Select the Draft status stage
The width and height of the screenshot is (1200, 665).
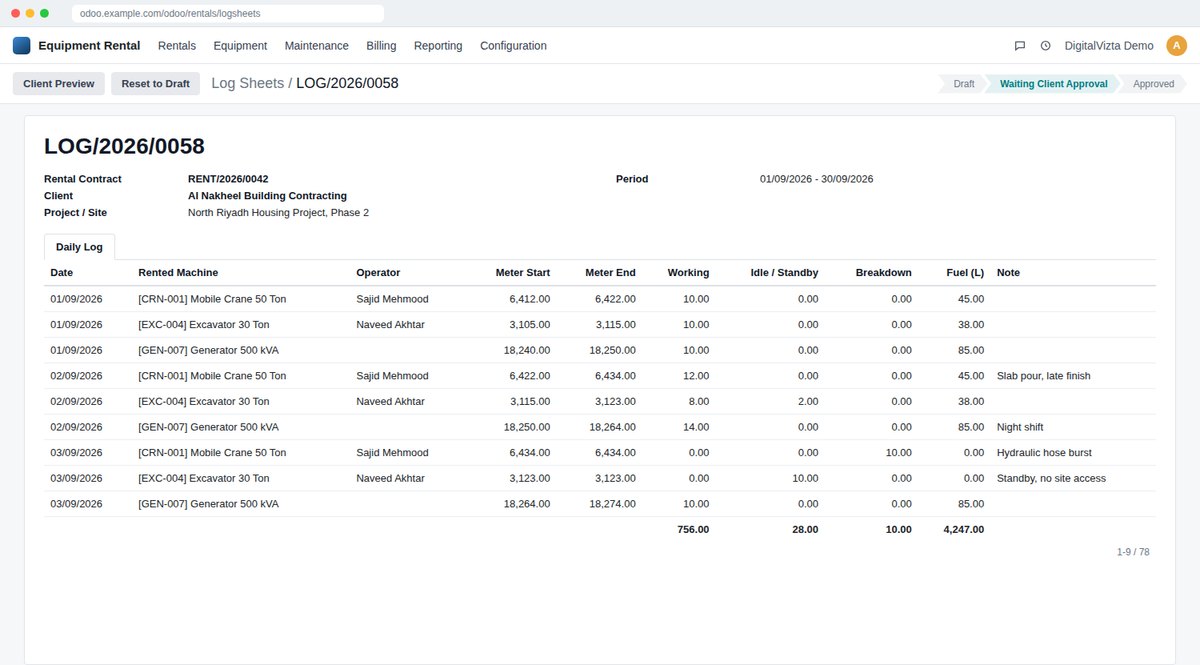click(x=963, y=84)
